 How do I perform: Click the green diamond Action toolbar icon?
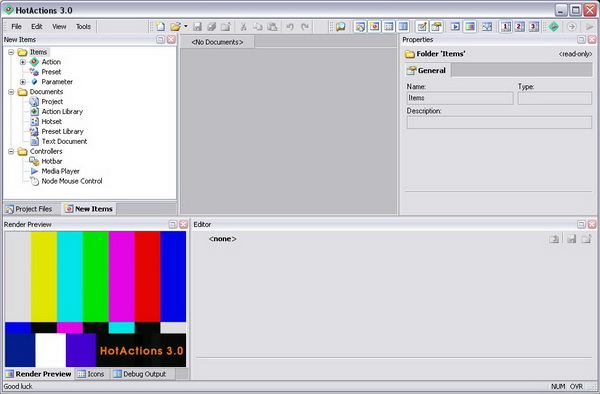554,26
